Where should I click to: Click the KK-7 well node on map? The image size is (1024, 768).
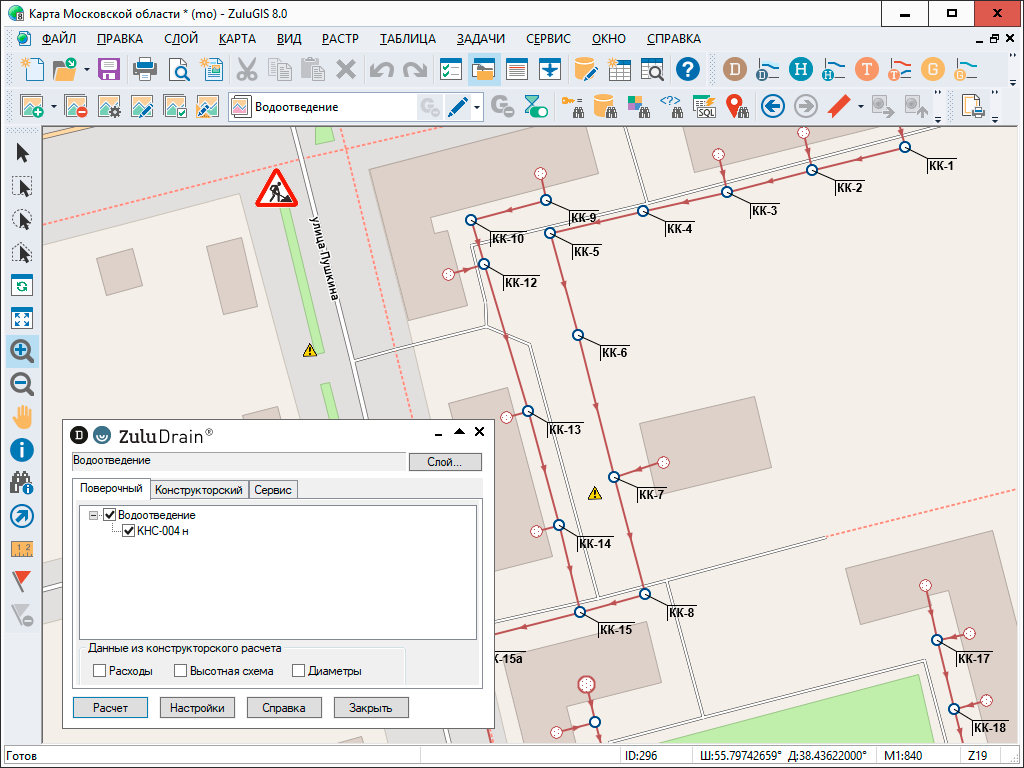[615, 476]
